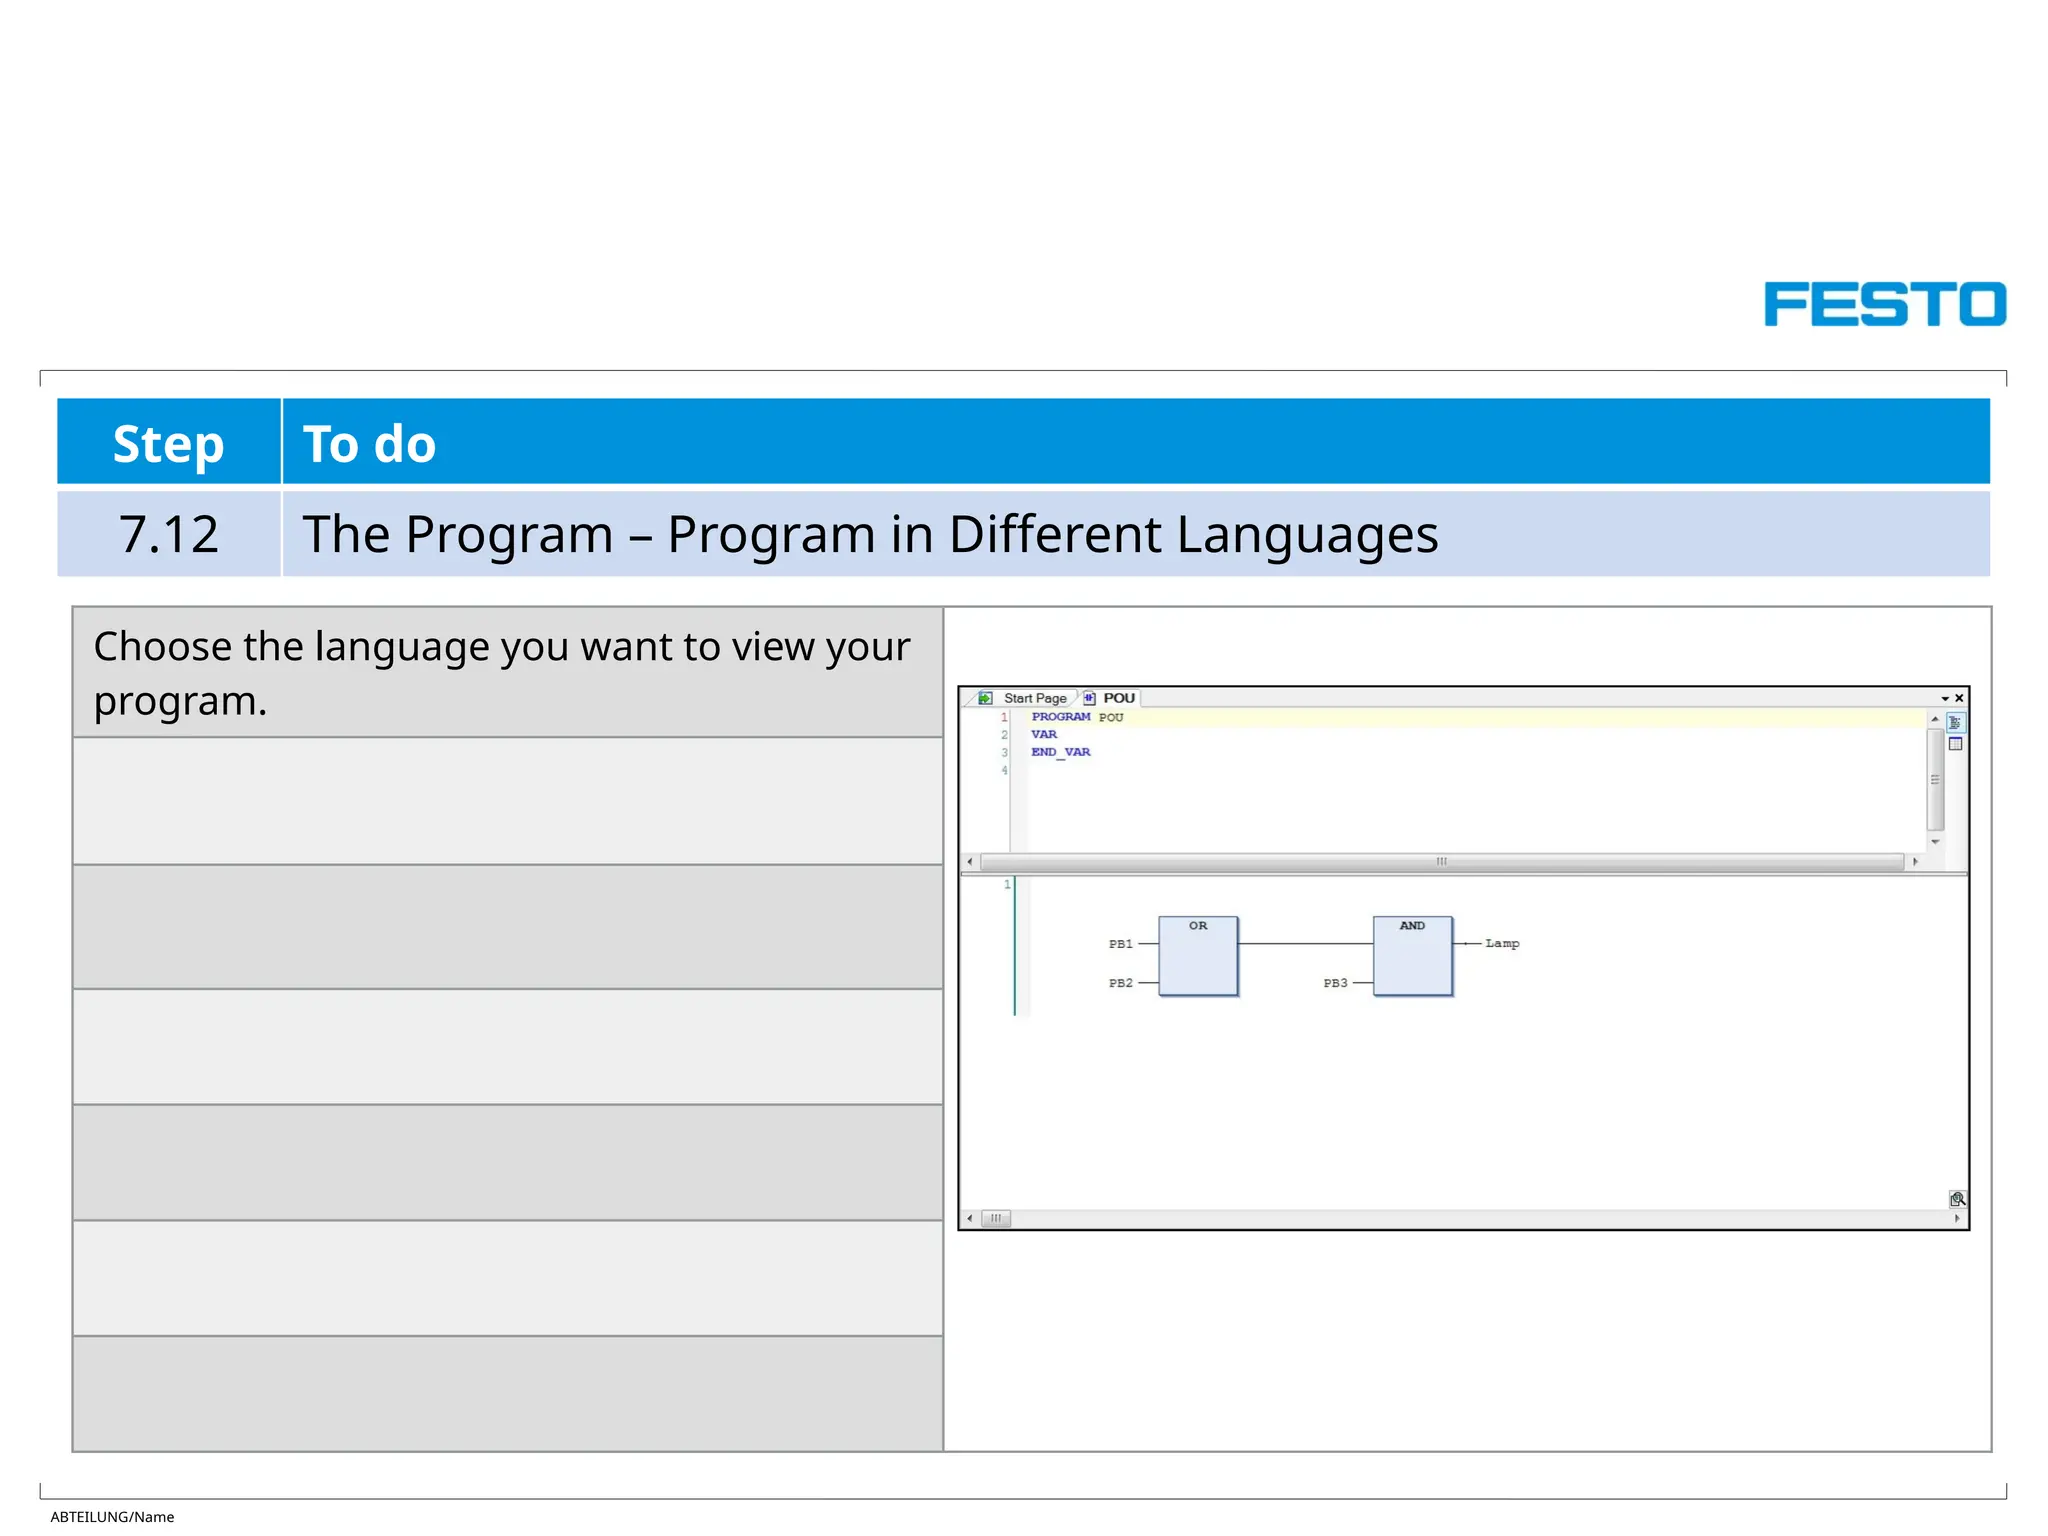Click the VAR keyword in line 2

tap(1044, 734)
